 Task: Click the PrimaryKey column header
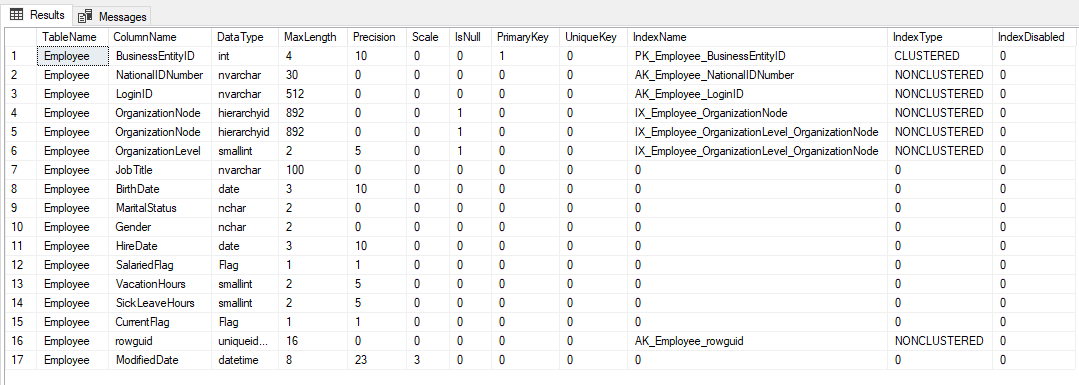pos(524,37)
